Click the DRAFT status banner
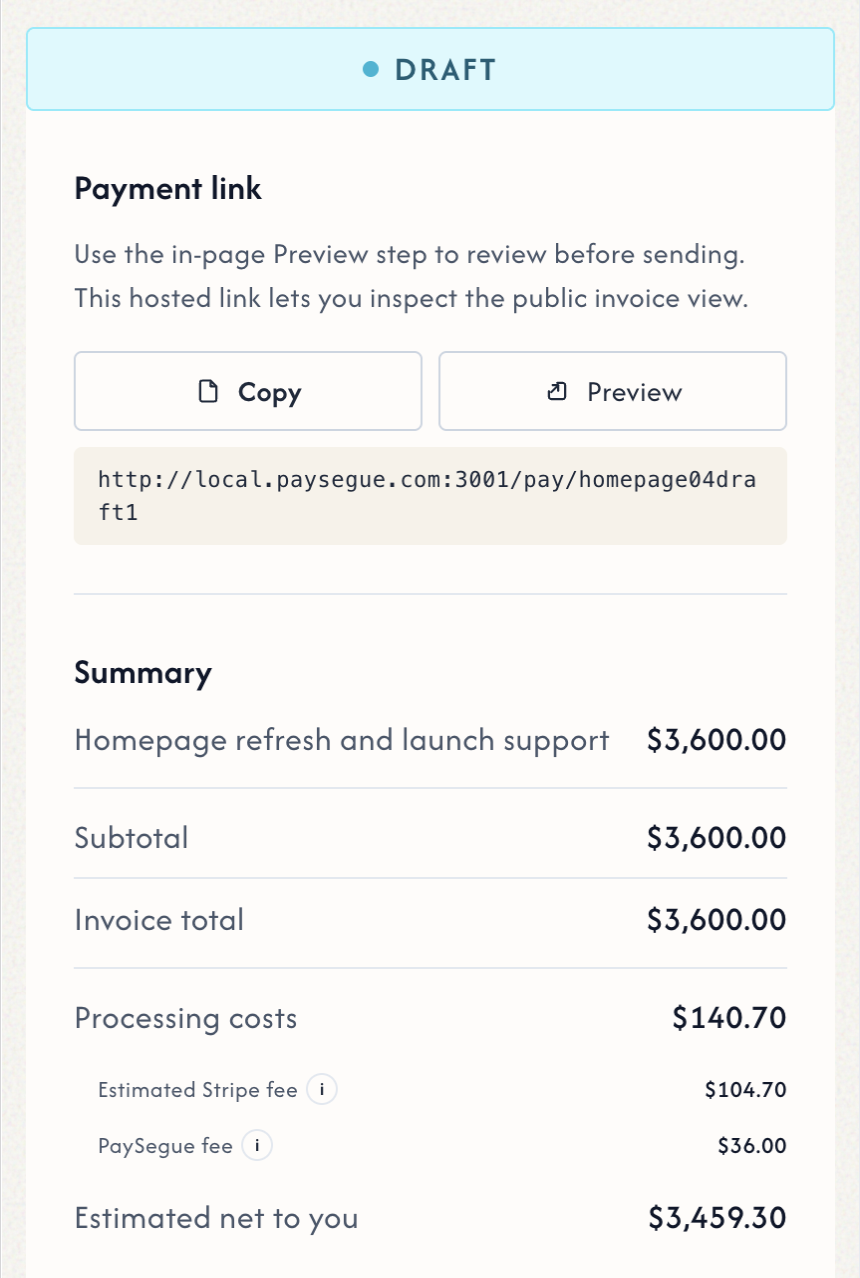 pos(430,70)
